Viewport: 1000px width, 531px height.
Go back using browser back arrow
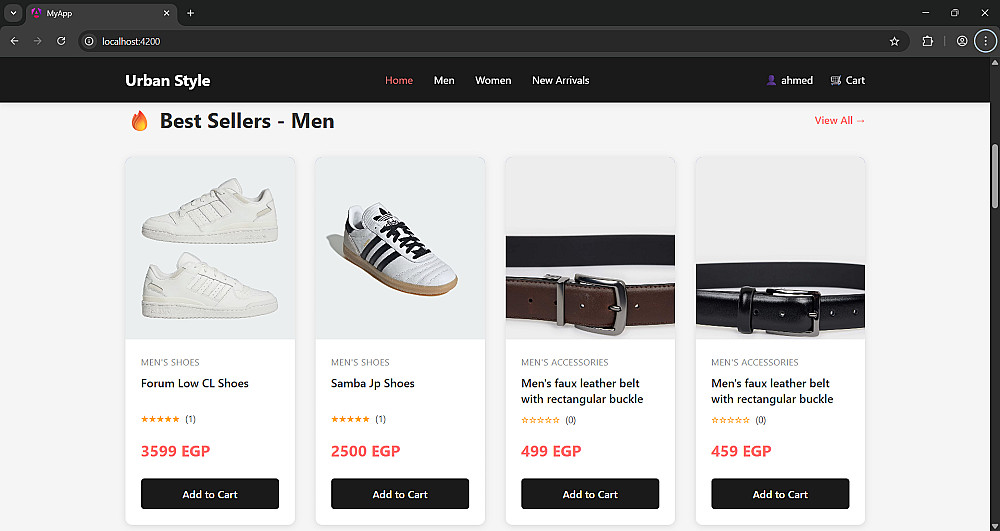(x=14, y=41)
